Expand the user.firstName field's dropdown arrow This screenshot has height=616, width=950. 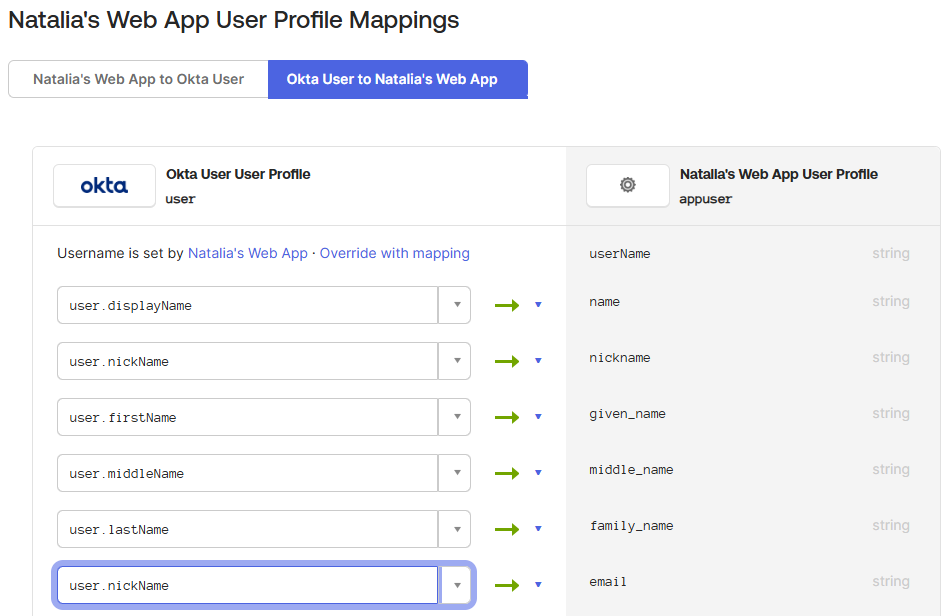[454, 417]
